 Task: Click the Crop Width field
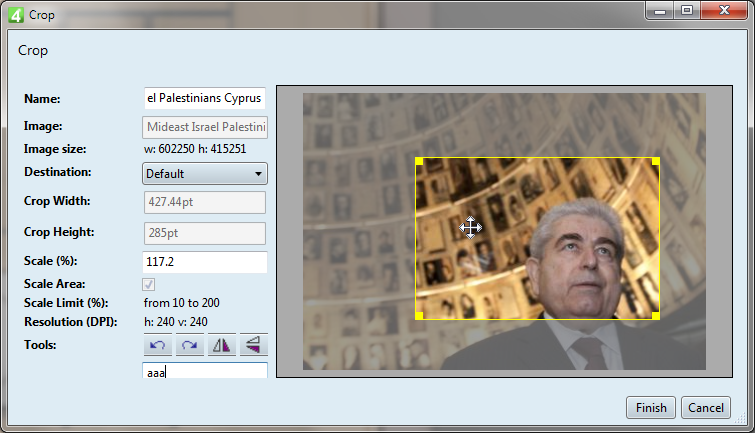(205, 202)
